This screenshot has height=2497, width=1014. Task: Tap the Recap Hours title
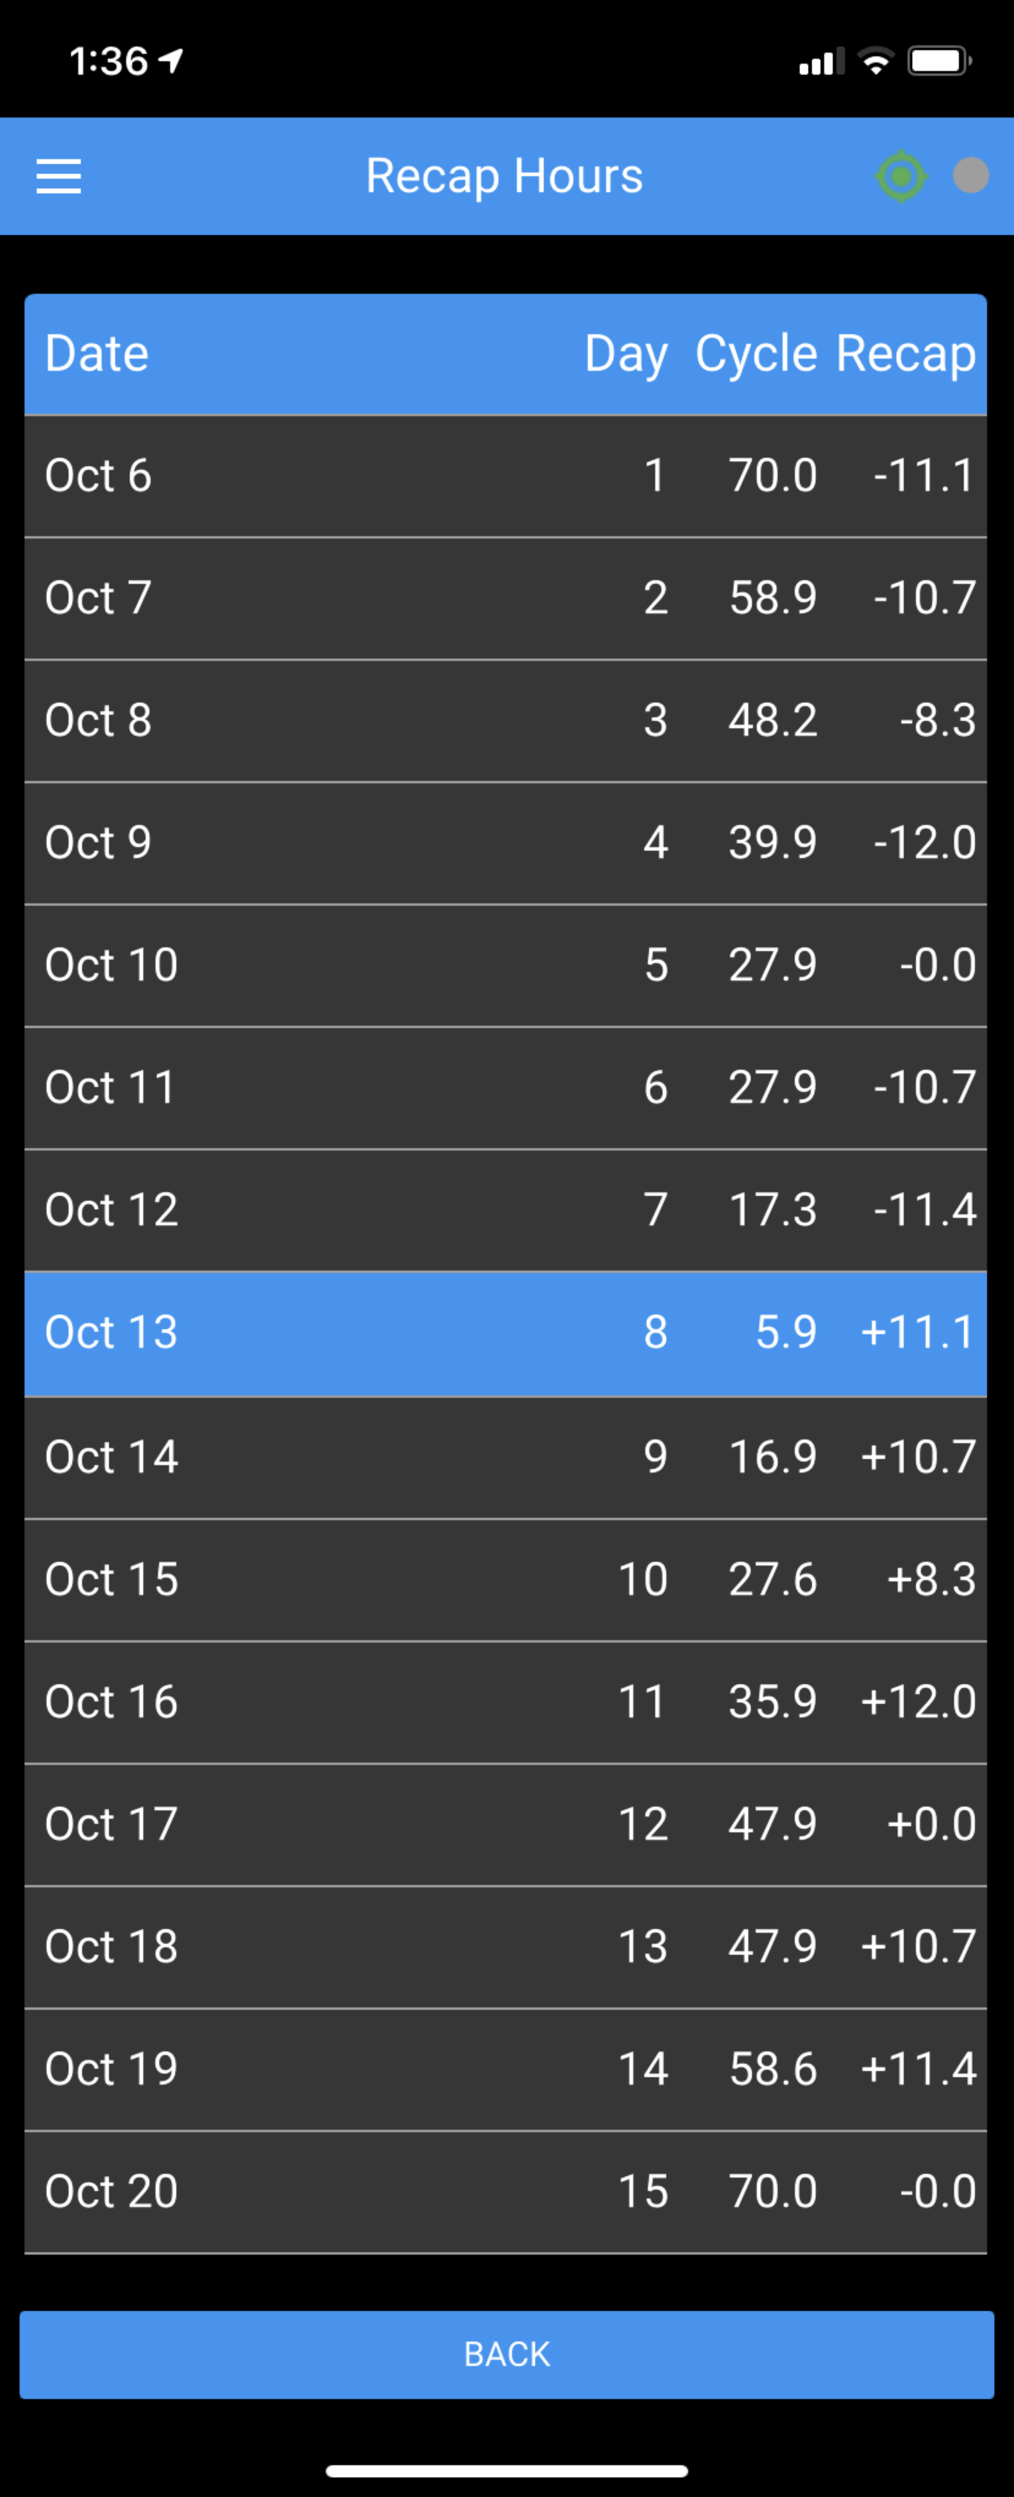[x=504, y=177]
